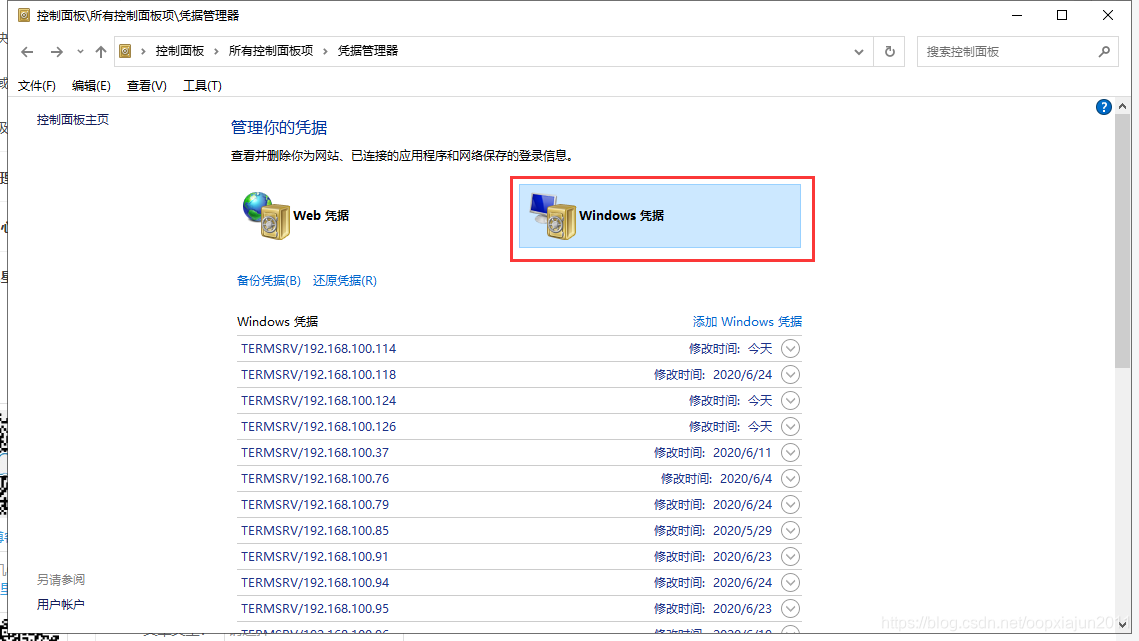This screenshot has height=641, width=1139.
Task: Go forward with the forward arrow
Action: [57, 52]
